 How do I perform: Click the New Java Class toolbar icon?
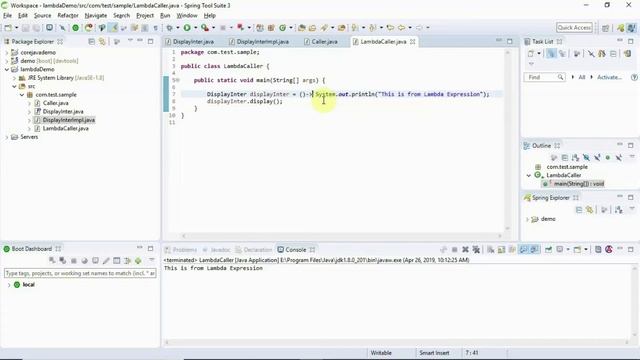click(x=282, y=28)
